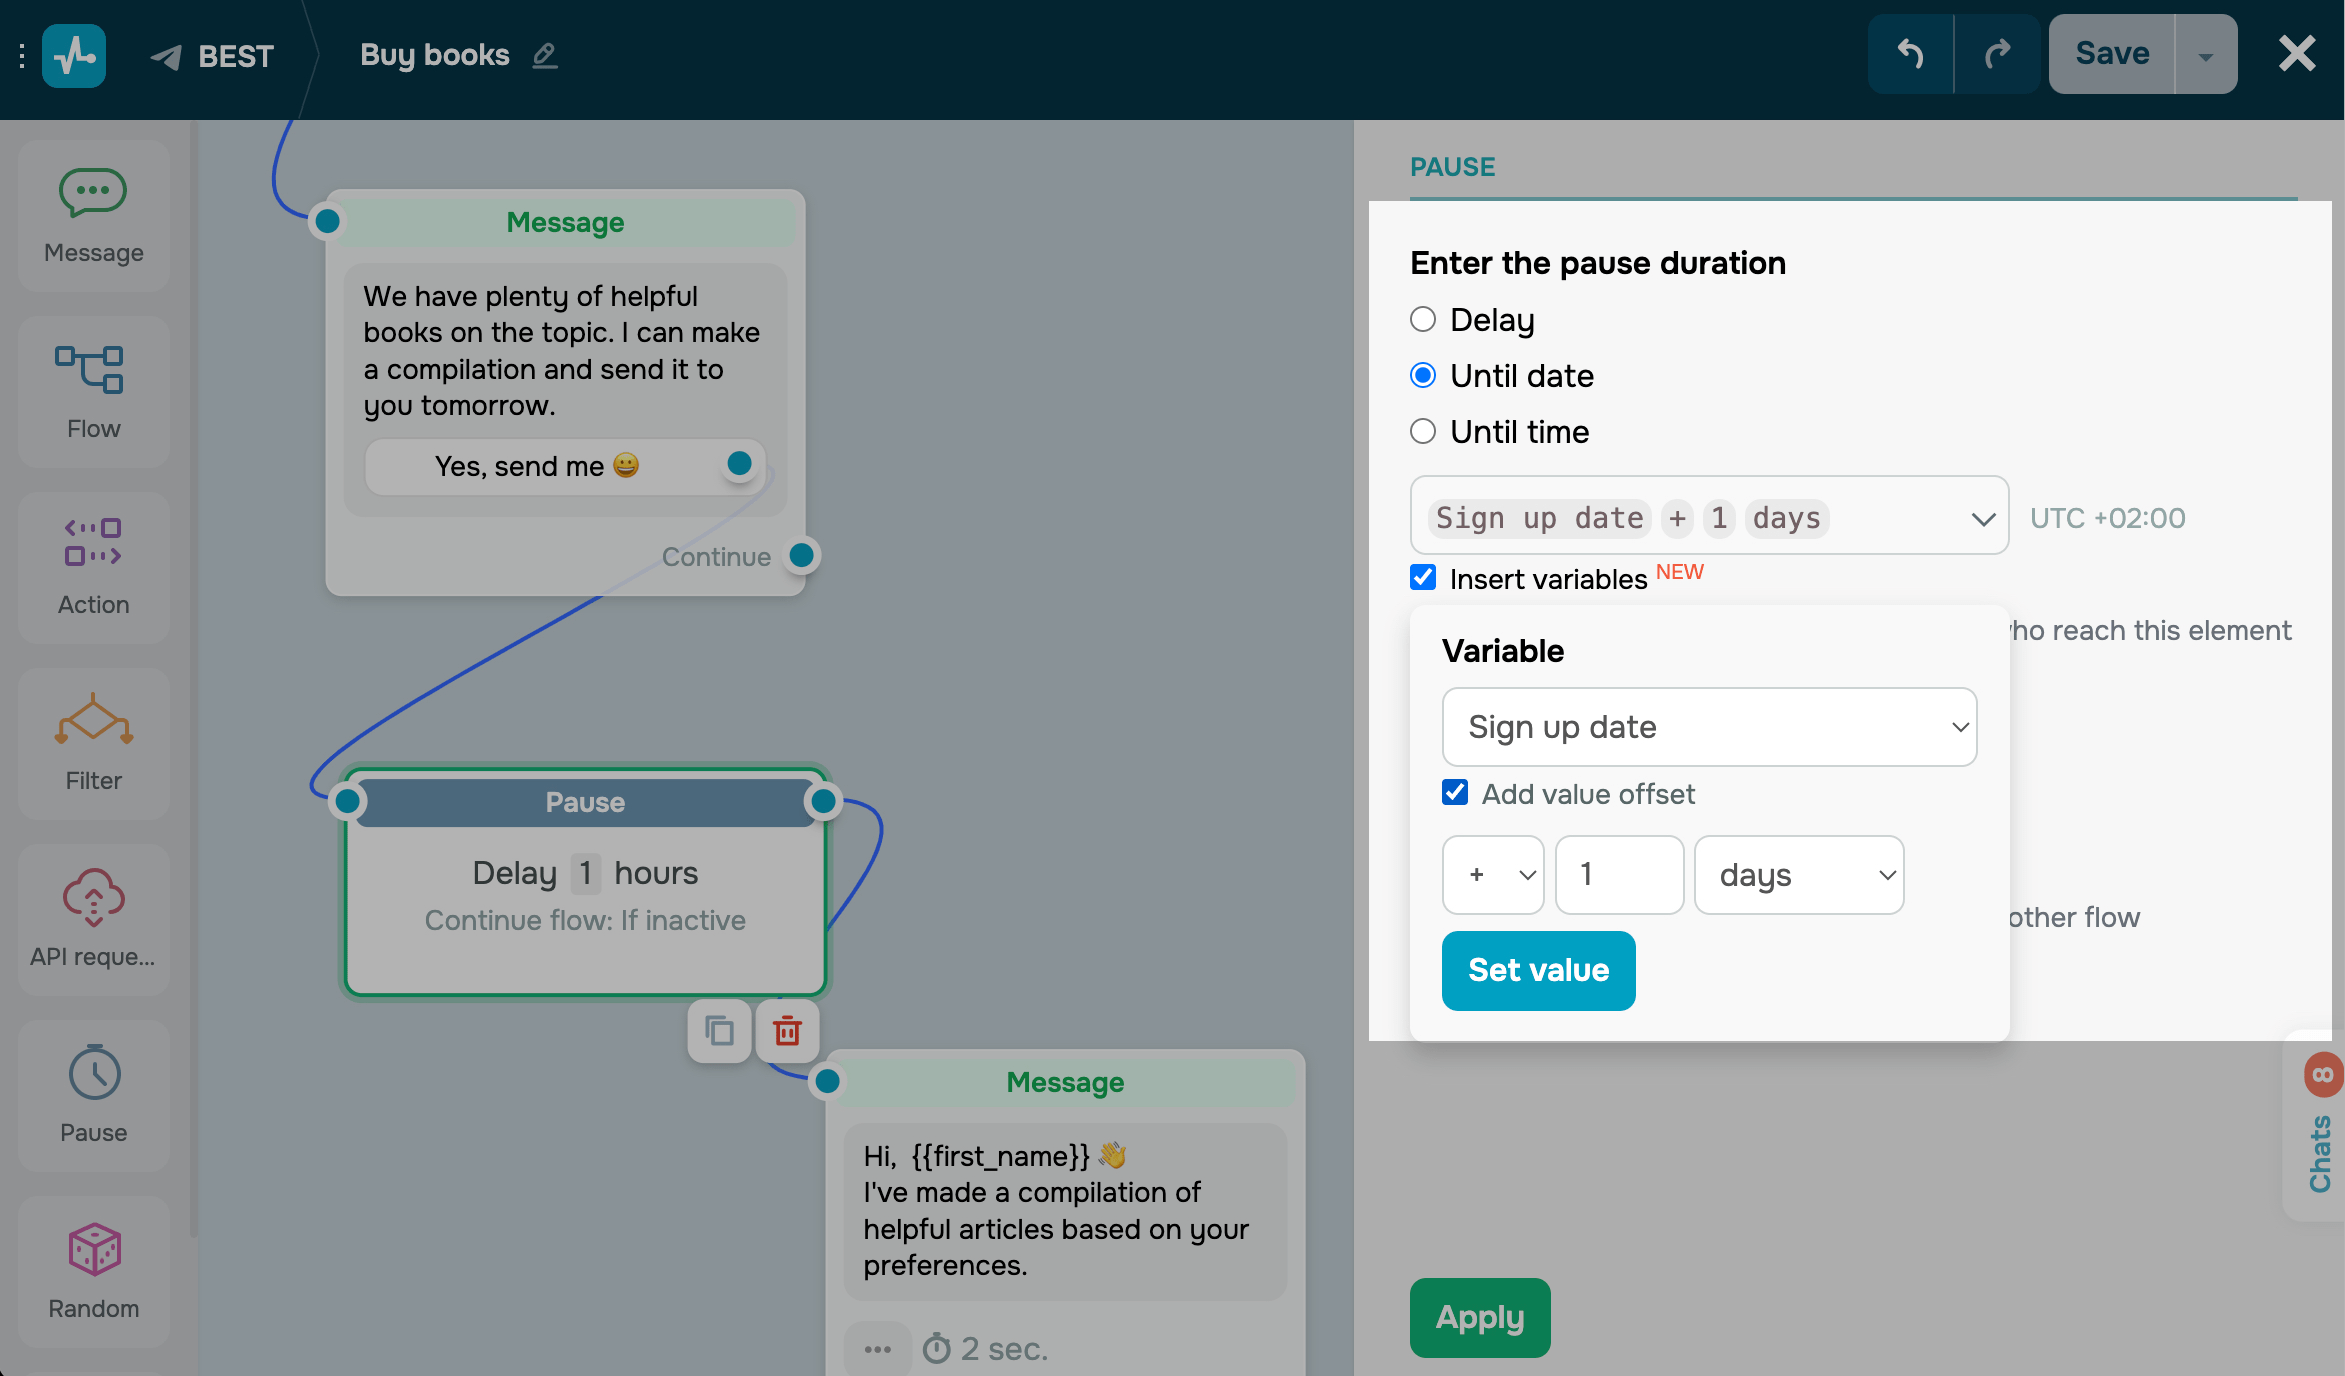
Task: Edit flow name with pencil icon
Action: 545,55
